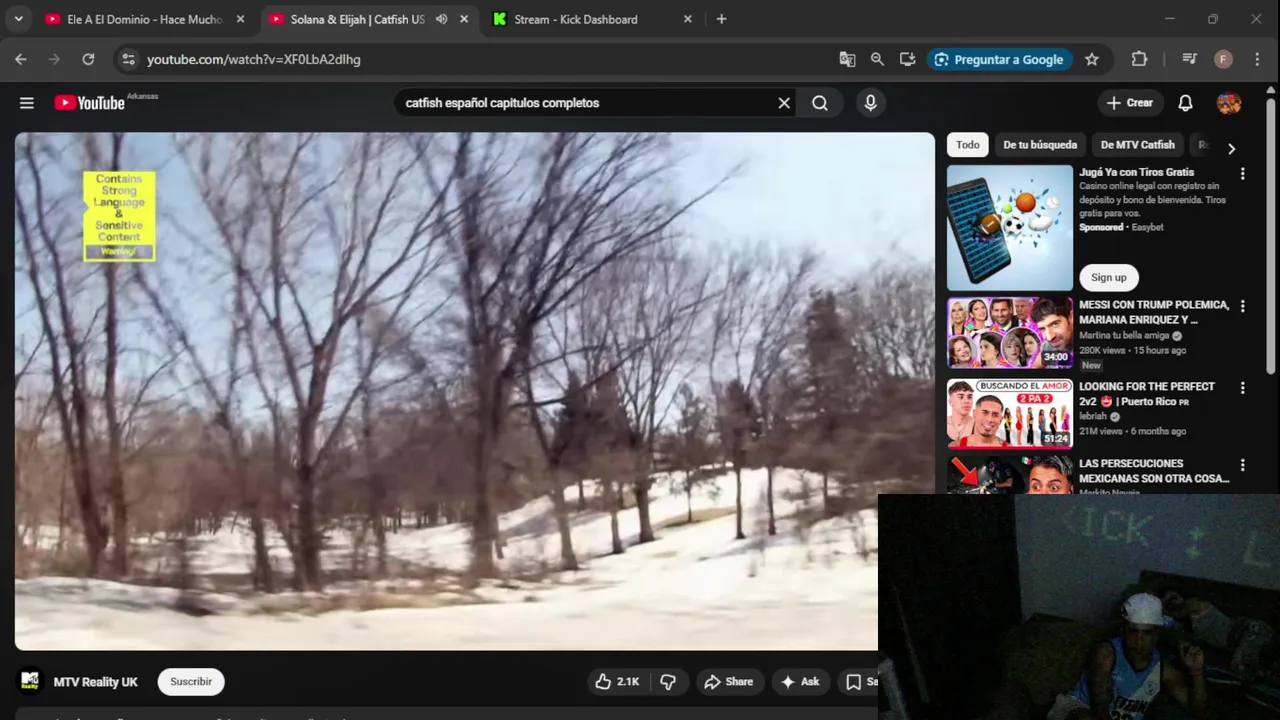Mute the Solana & Elijah tab audio
The height and width of the screenshot is (720, 1280).
pyautogui.click(x=441, y=19)
